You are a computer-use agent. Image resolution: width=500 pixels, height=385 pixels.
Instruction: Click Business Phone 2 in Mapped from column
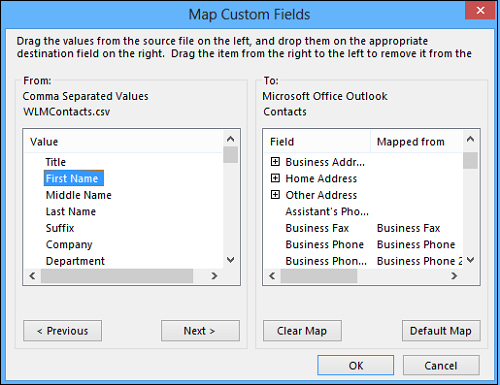point(419,261)
